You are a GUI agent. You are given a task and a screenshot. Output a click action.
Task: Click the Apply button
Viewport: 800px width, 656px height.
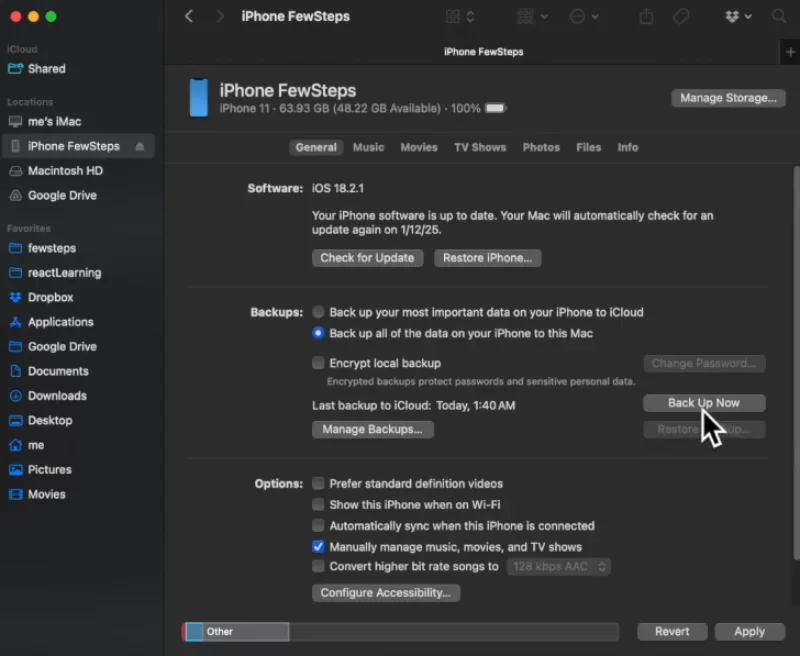(x=749, y=632)
